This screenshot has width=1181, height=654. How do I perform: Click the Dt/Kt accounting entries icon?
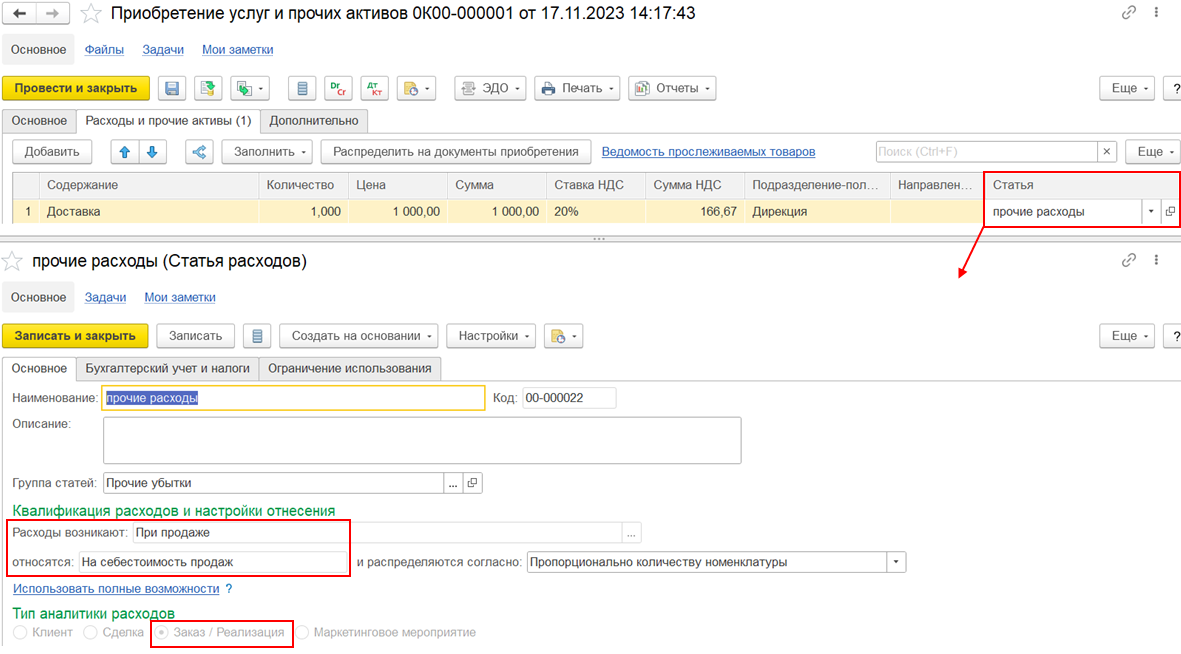click(x=374, y=88)
